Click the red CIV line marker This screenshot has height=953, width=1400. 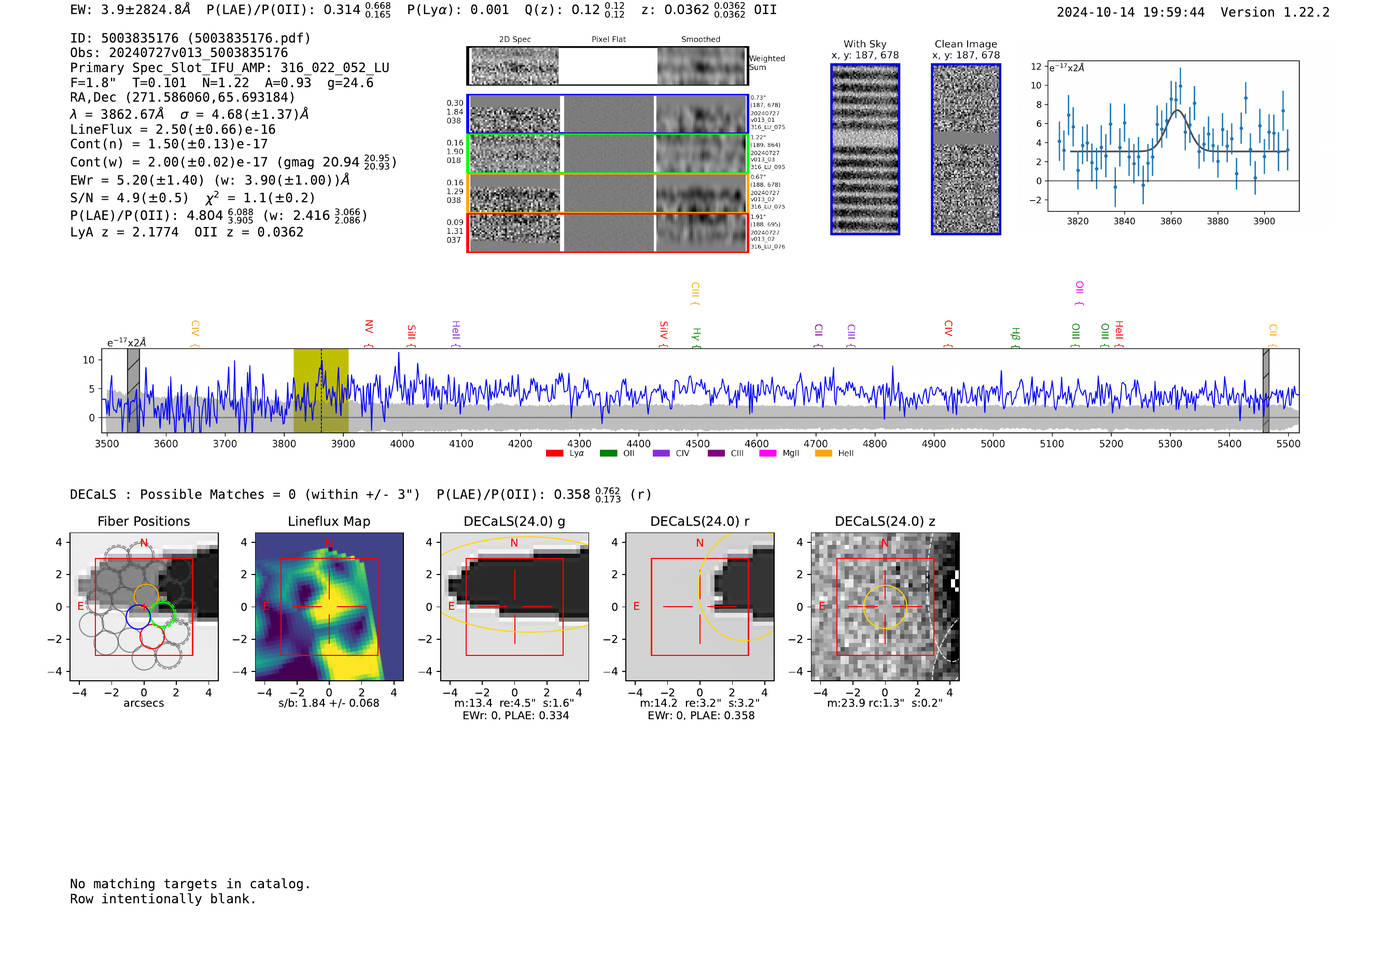948,334
